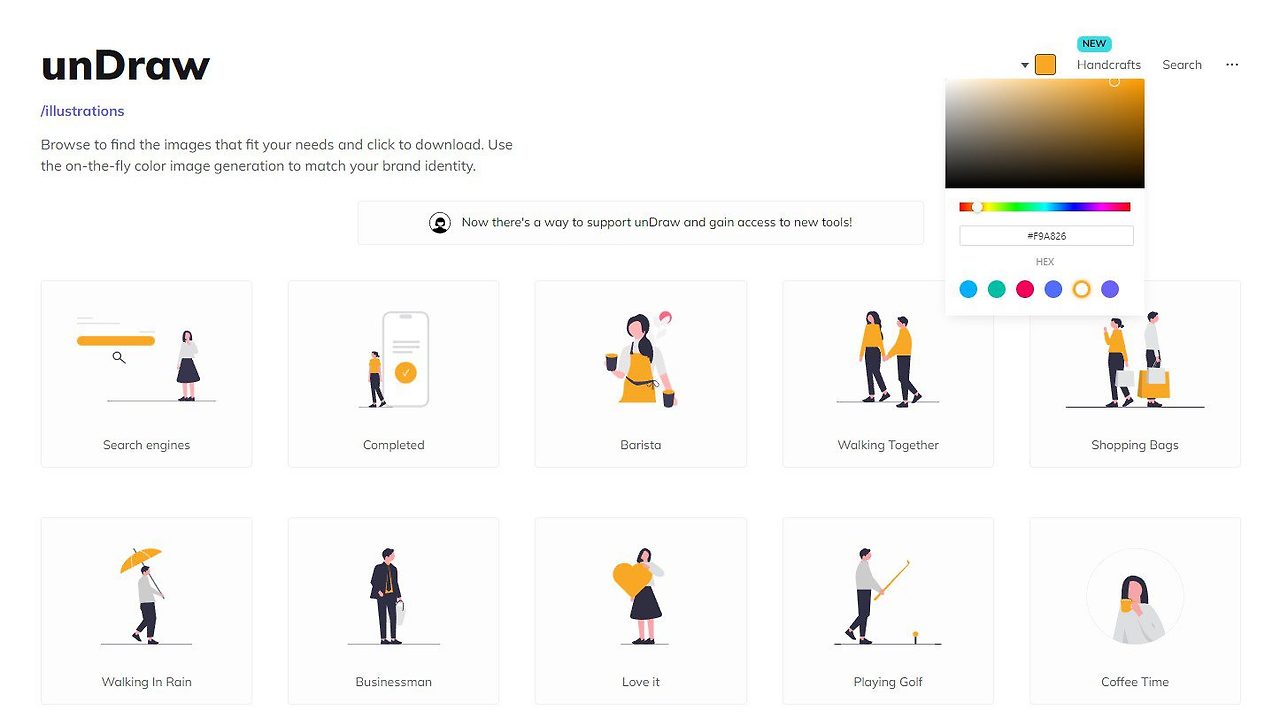The width and height of the screenshot is (1280, 718).
Task: Click the NEW badge above Handcrafts
Action: [1094, 44]
